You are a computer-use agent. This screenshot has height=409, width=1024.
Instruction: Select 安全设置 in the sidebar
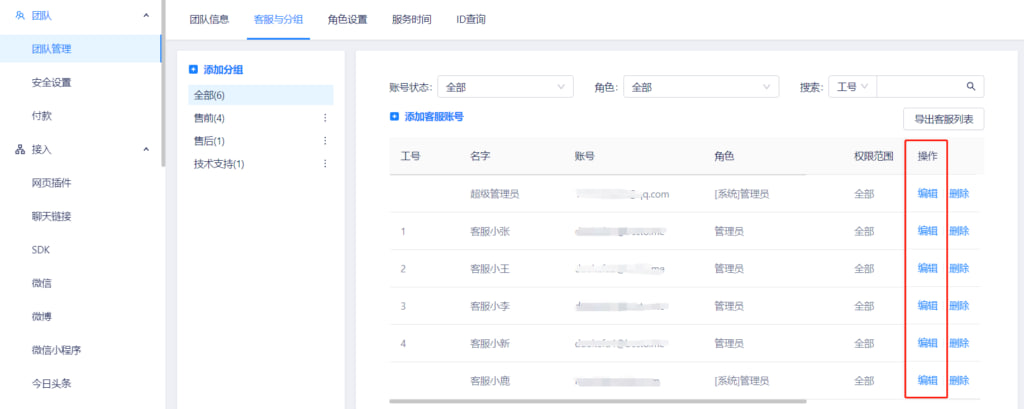51,82
